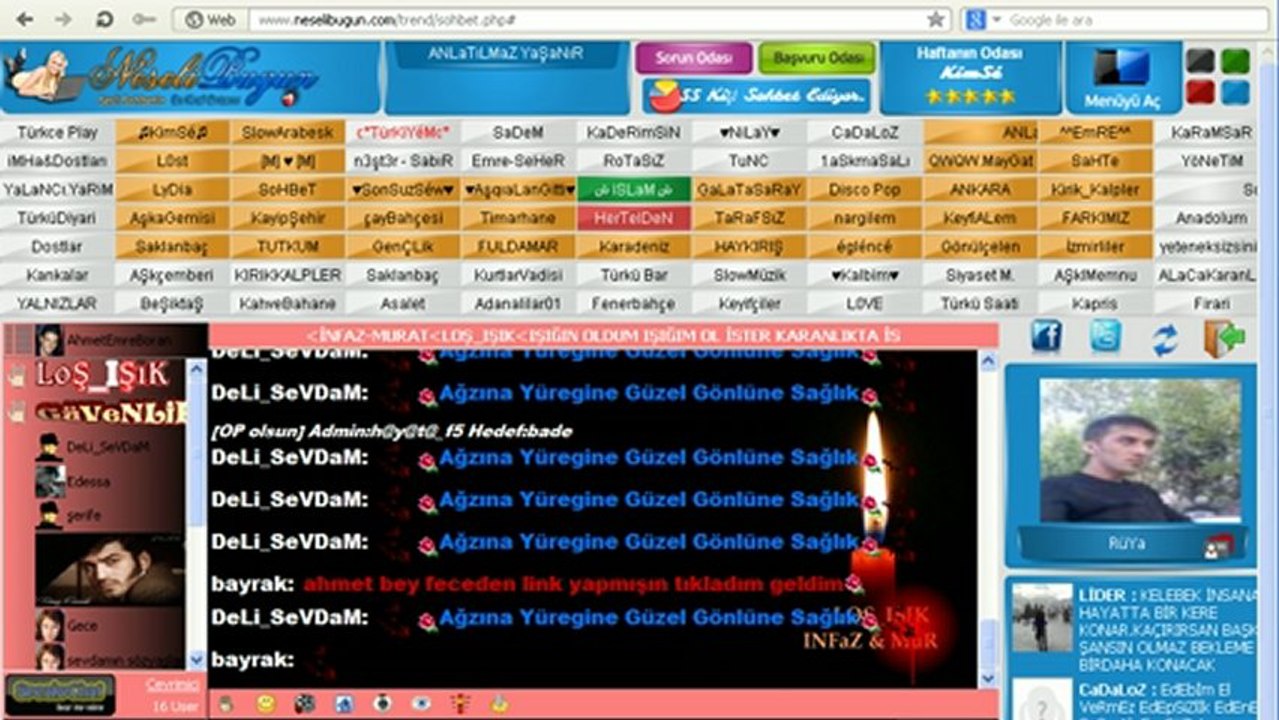Image resolution: width=1279 pixels, height=720 pixels.
Task: Select the red theme color swatch
Action: 1200,93
